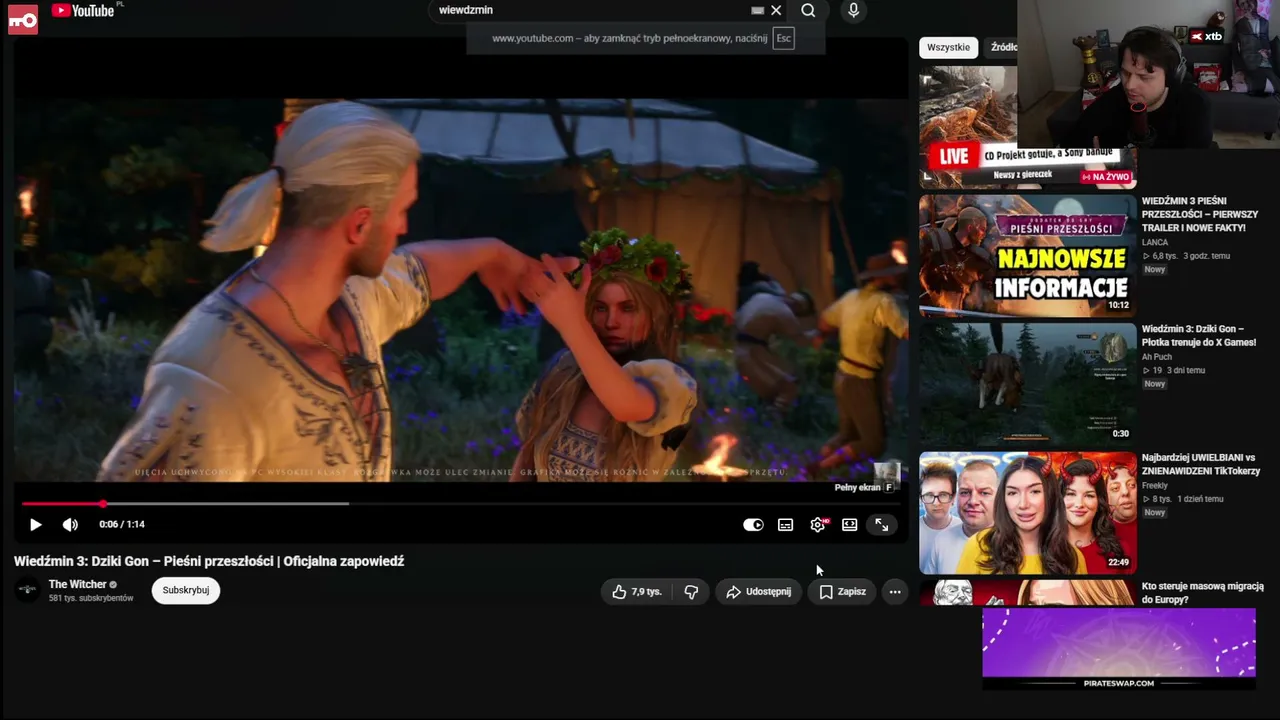Seek on the red video progress bar
Image resolution: width=1280 pixels, height=720 pixels.
(461, 503)
